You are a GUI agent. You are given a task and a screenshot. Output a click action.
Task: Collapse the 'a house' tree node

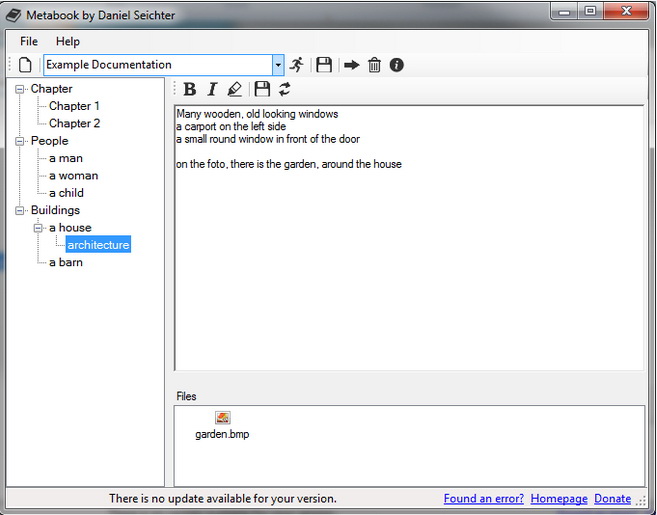38,228
